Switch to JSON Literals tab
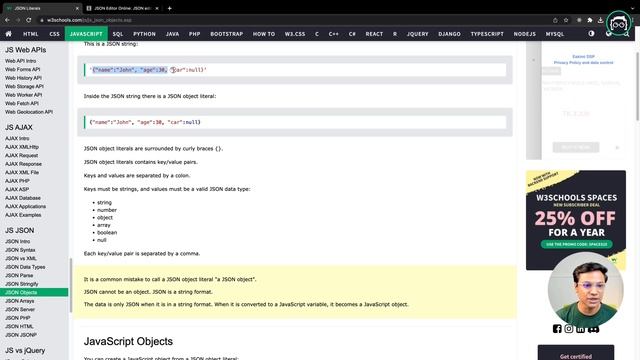 [x=41, y=8]
